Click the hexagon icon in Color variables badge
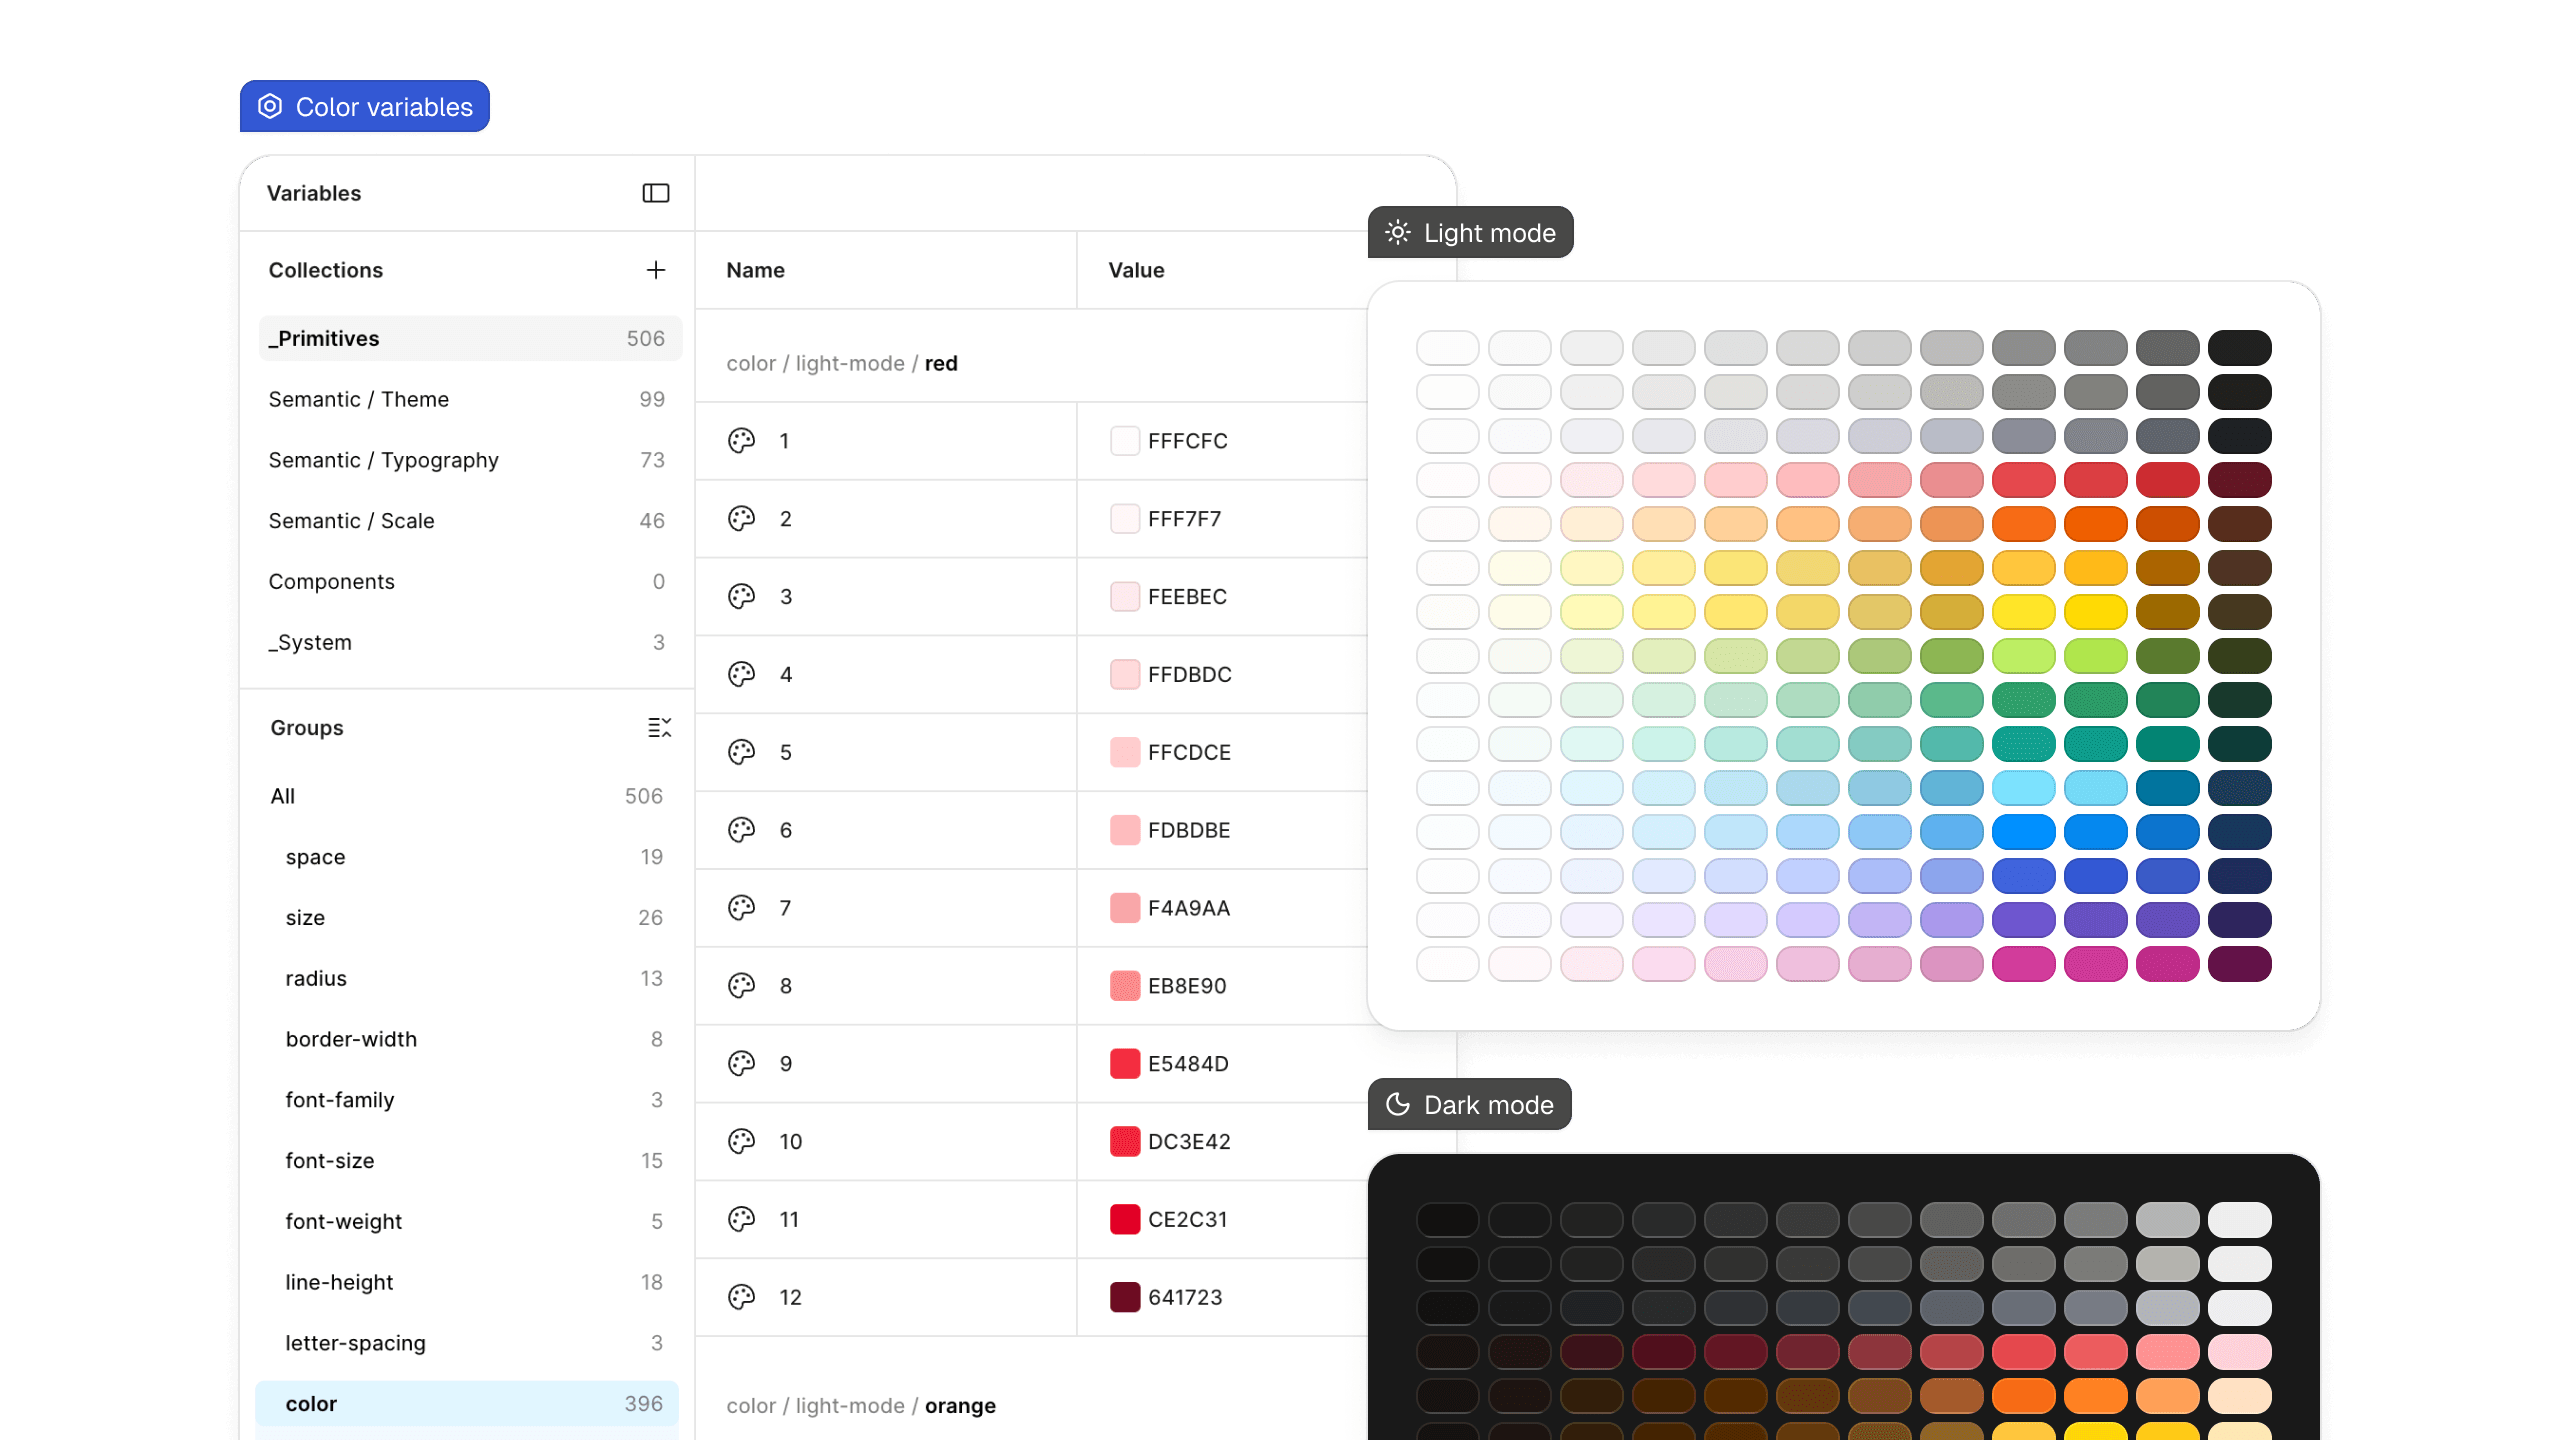This screenshot has height=1440, width=2560. click(270, 107)
